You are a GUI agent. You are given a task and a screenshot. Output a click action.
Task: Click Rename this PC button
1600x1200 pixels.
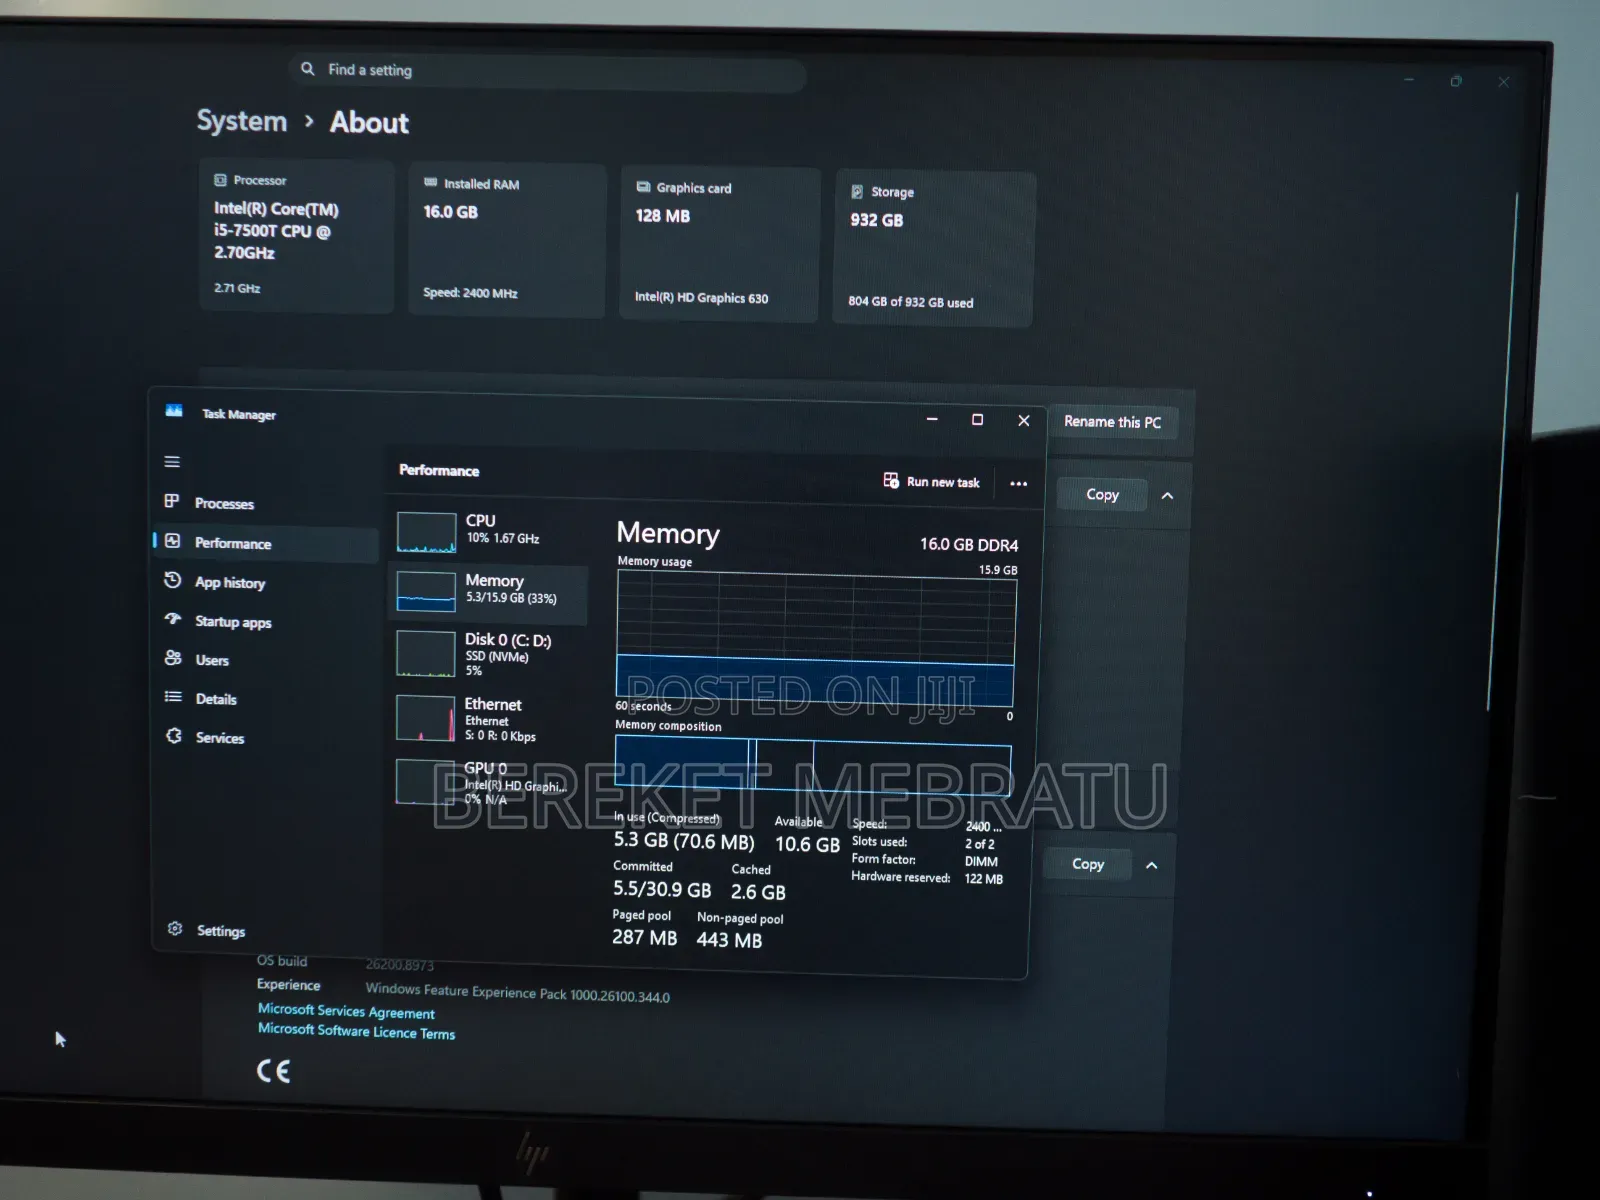pyautogui.click(x=1112, y=422)
